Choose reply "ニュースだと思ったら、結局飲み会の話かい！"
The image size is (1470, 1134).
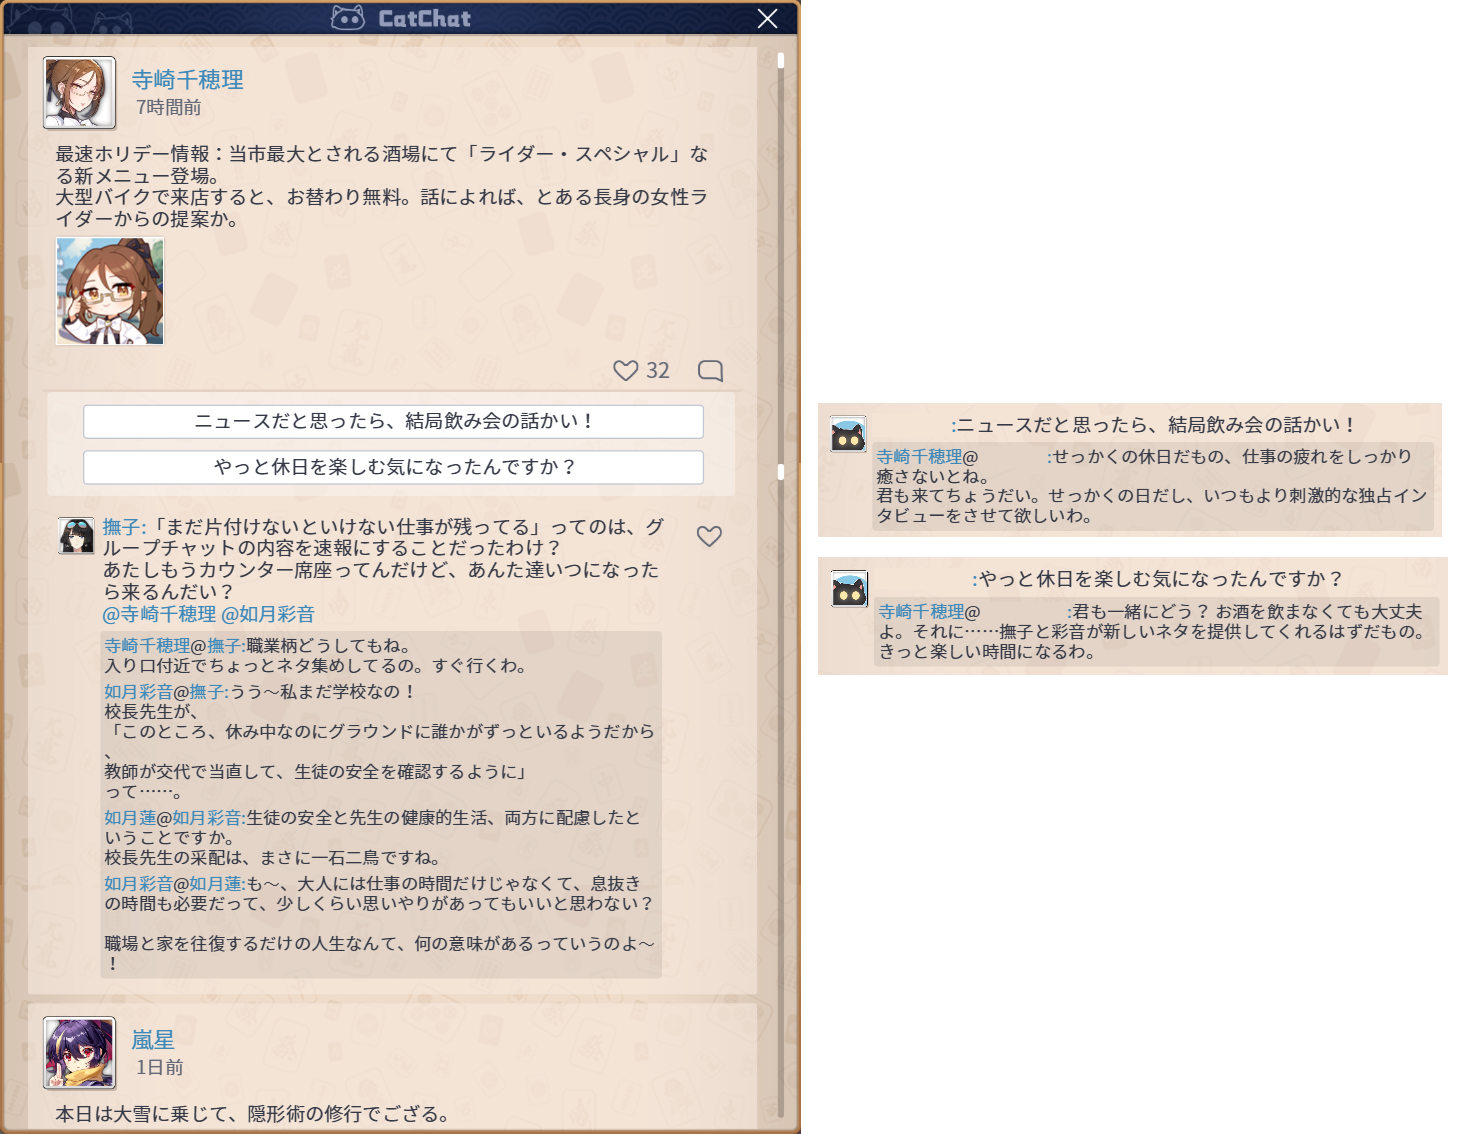tap(393, 422)
